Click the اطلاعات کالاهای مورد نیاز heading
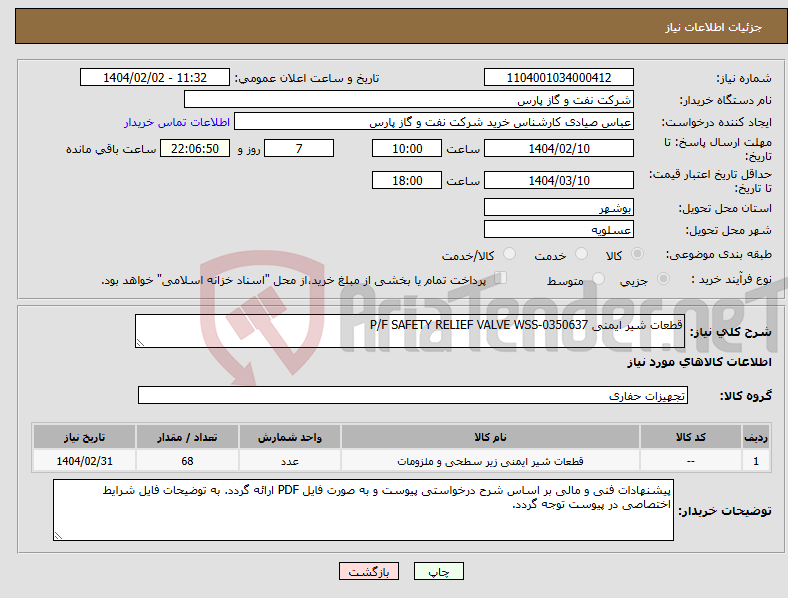 (699, 362)
